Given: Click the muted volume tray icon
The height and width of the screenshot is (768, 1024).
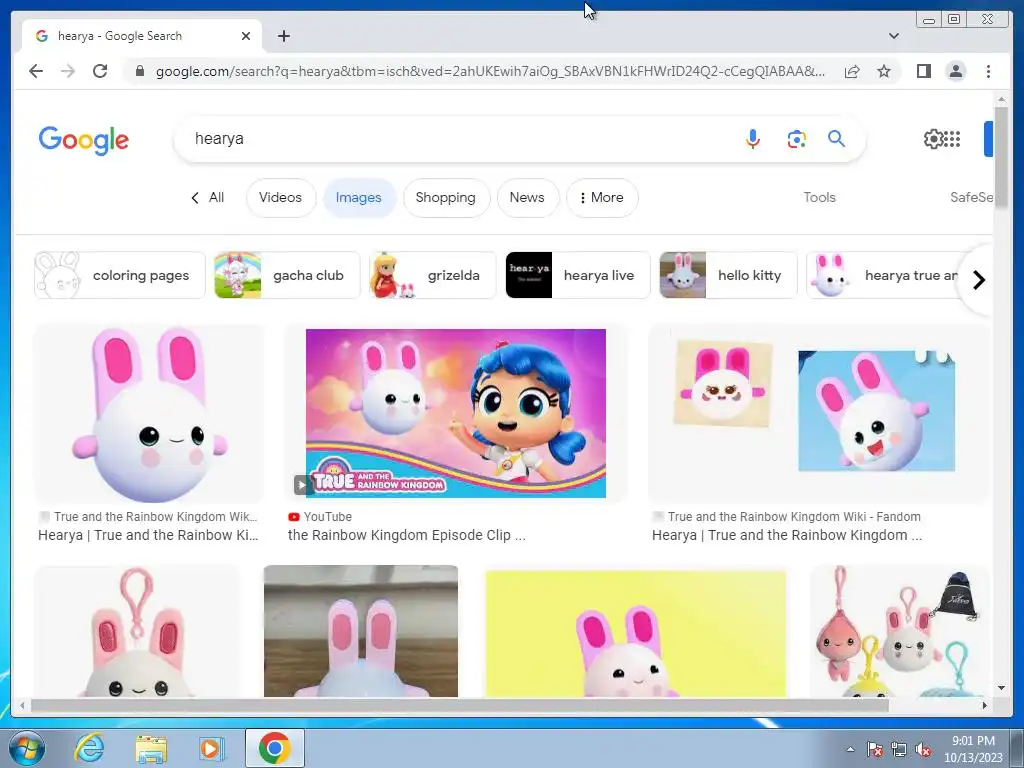Looking at the screenshot, I should (923, 750).
